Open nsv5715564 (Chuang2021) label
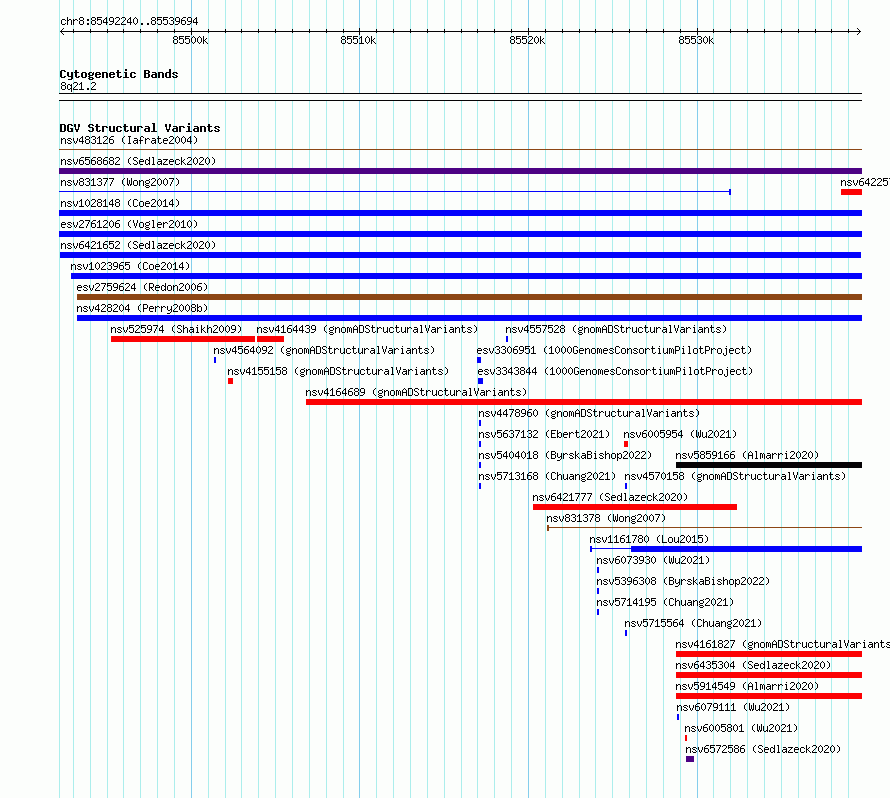Screen dimensions: 890x798 [693, 623]
